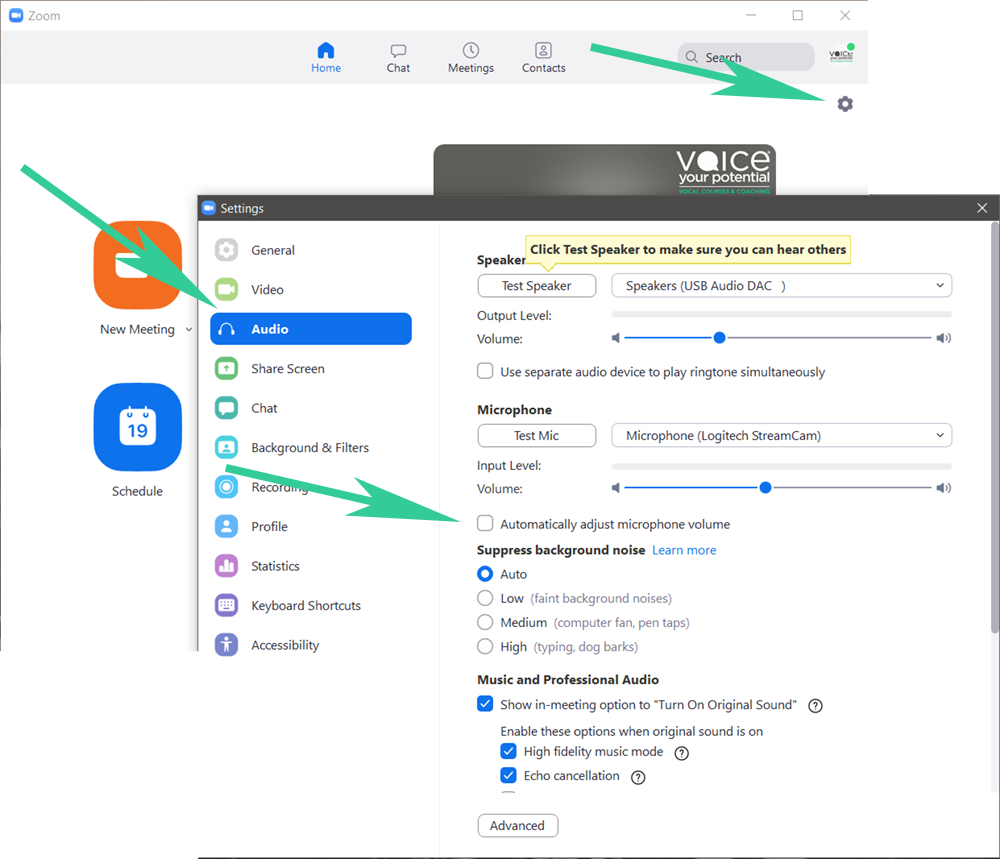Image resolution: width=1000 pixels, height=859 pixels.
Task: Open the Speakers device dropdown
Action: click(781, 286)
